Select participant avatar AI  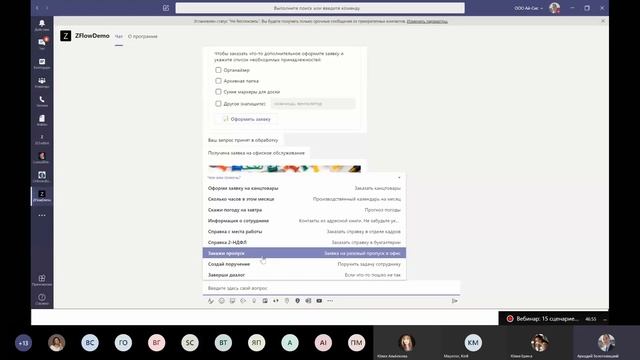tap(323, 343)
